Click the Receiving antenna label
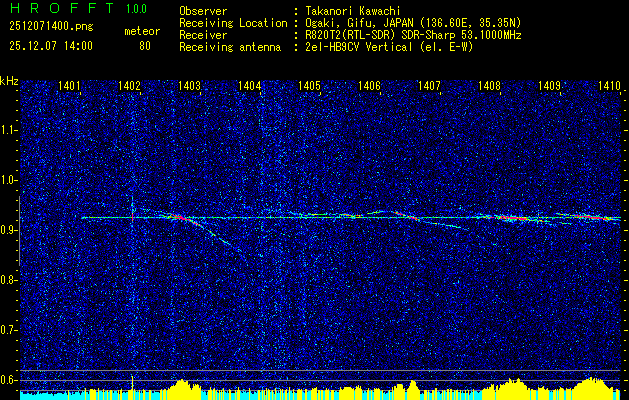 coord(230,47)
